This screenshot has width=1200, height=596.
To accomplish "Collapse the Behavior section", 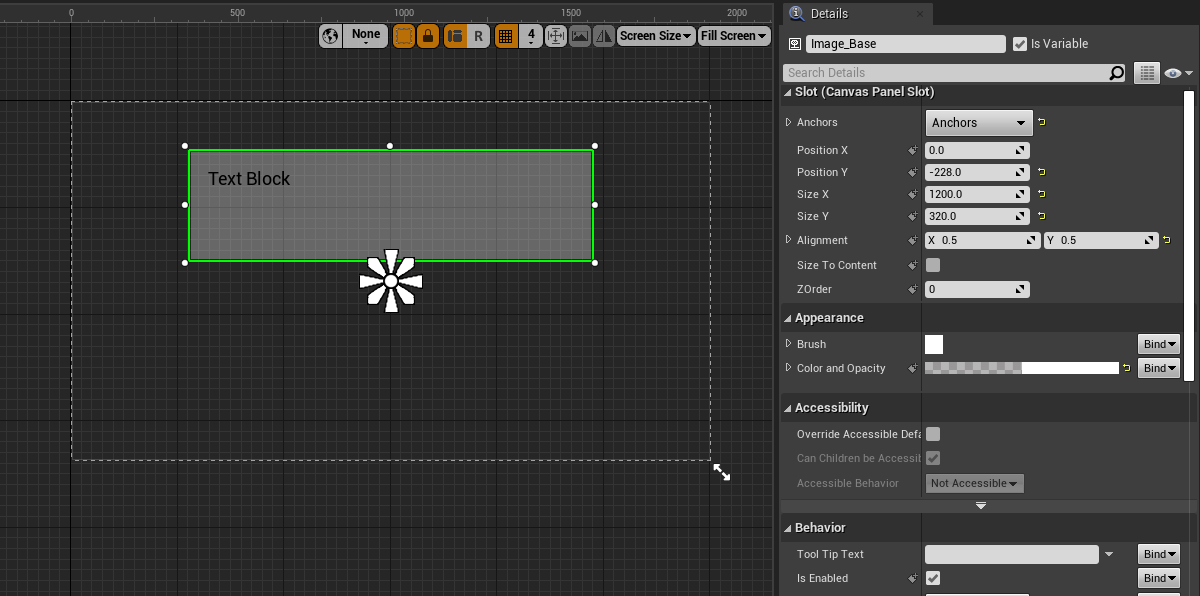I will (x=787, y=528).
